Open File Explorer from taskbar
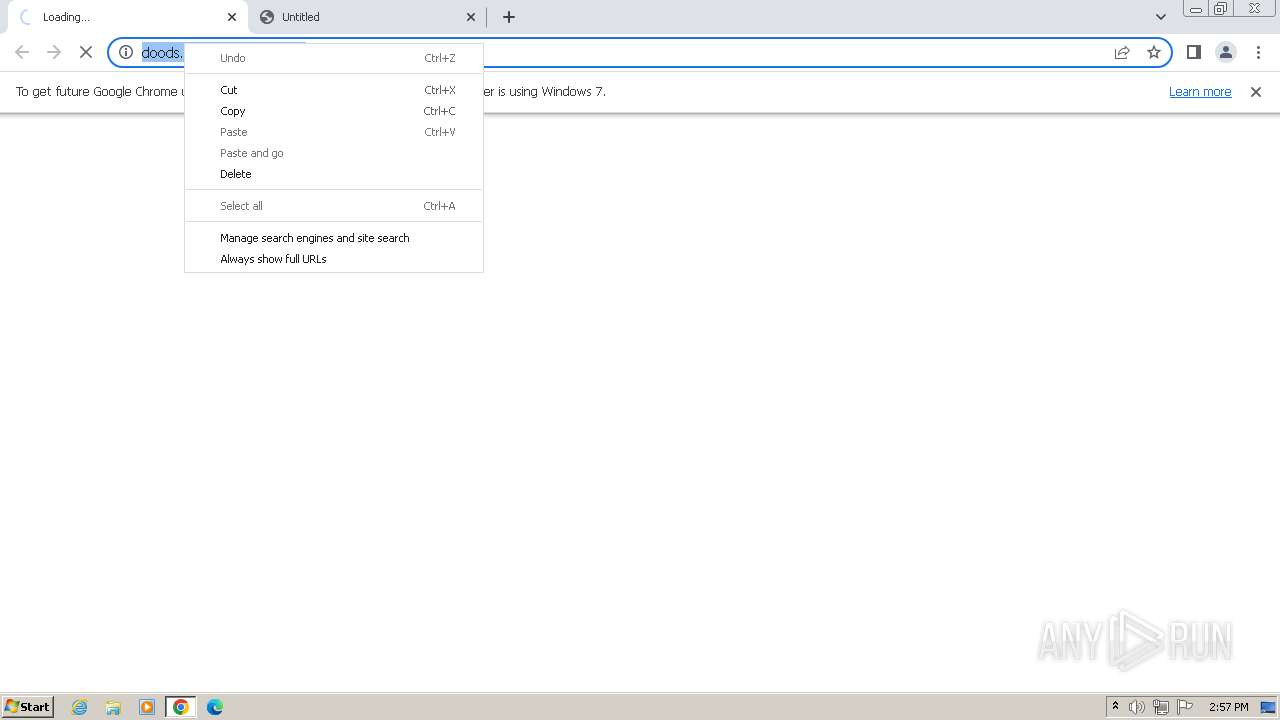Viewport: 1280px width, 720px height. coord(113,707)
